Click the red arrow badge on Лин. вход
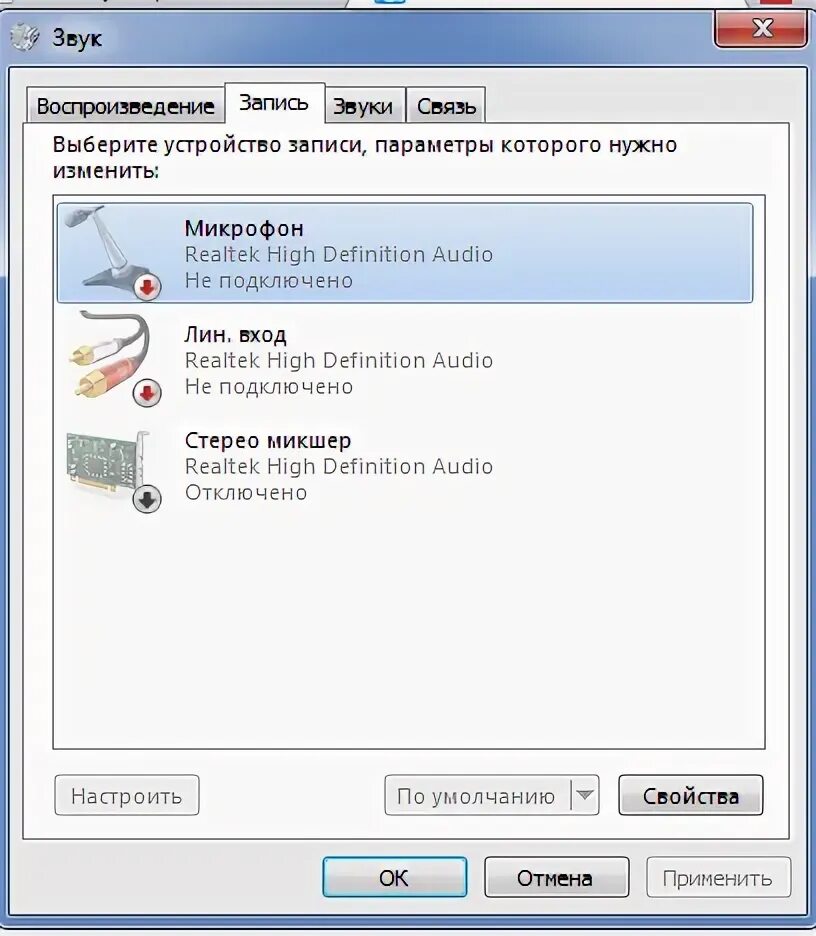Screen dimensions: 816x936 147,393
